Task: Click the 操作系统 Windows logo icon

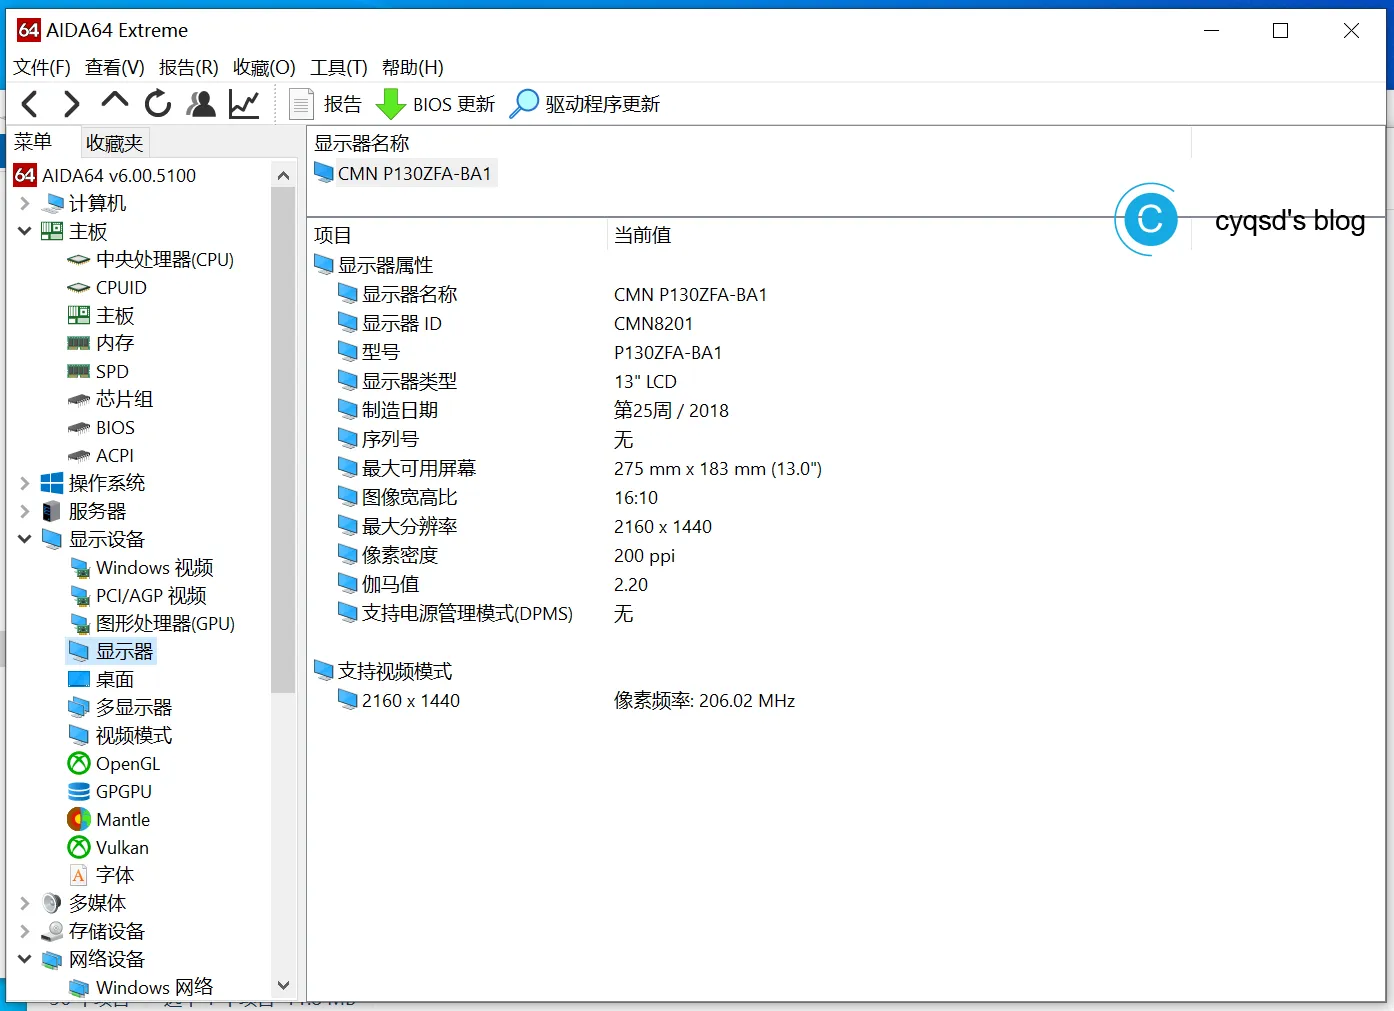Action: click(x=52, y=484)
